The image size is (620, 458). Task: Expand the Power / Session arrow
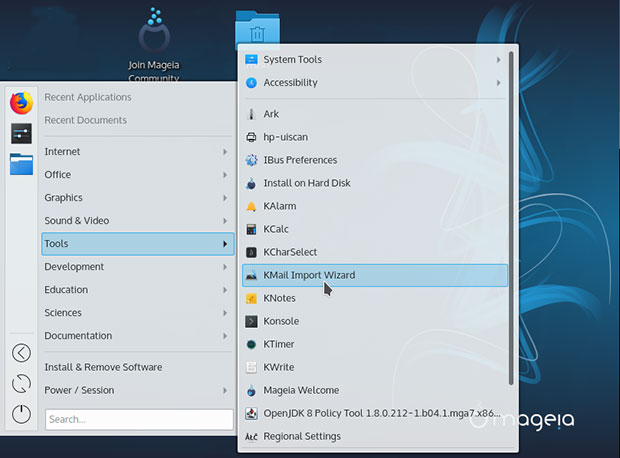click(225, 390)
